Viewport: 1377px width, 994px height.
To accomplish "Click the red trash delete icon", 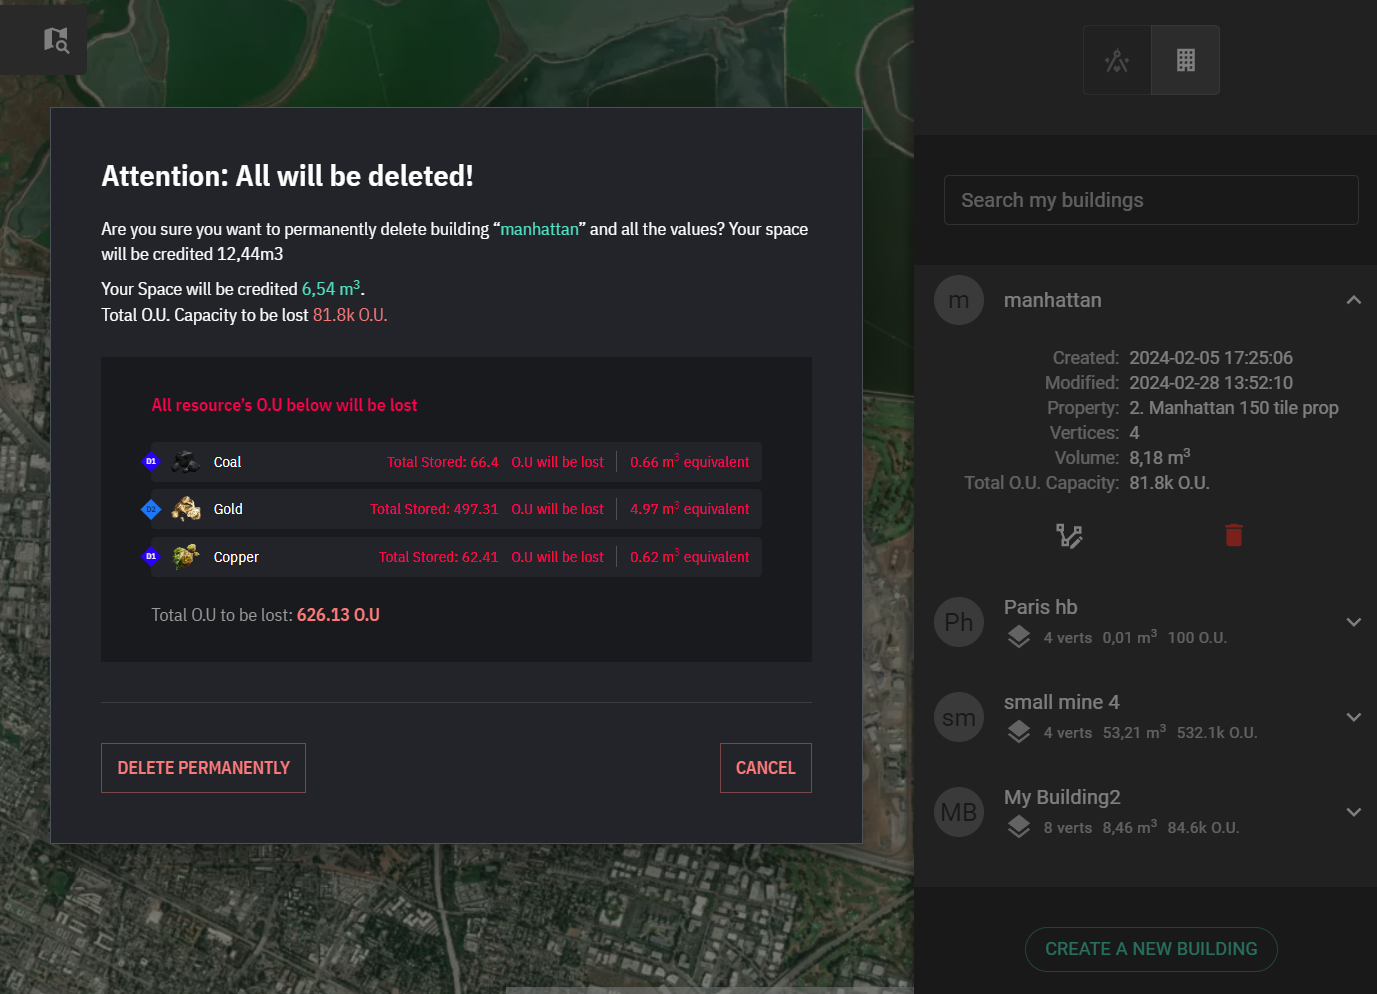I will point(1233,536).
